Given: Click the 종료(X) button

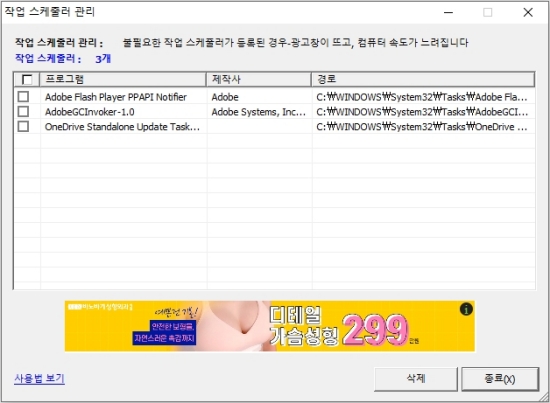Looking at the screenshot, I should tap(500, 379).
